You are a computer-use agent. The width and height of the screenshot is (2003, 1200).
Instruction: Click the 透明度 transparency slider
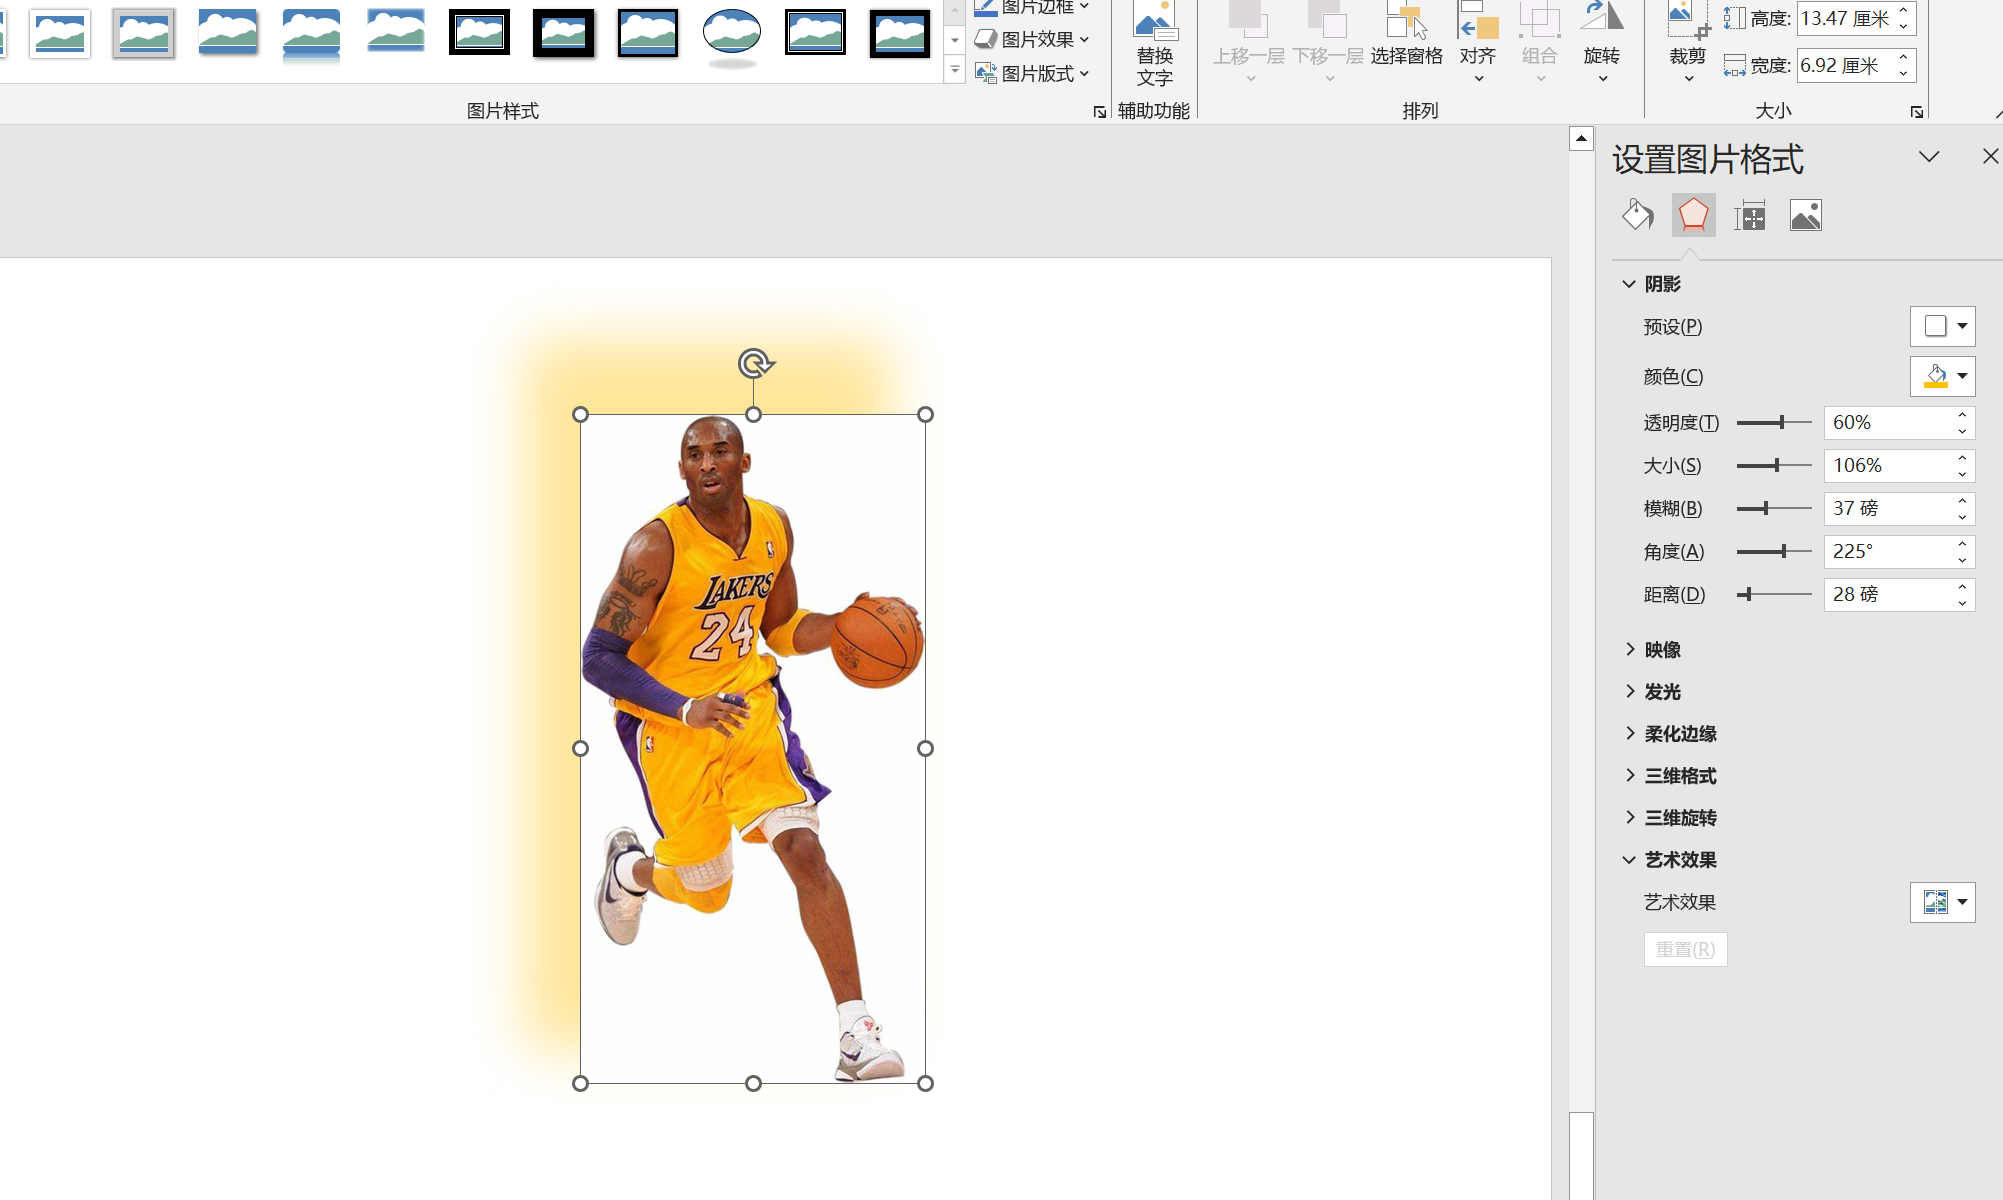pyautogui.click(x=1774, y=423)
